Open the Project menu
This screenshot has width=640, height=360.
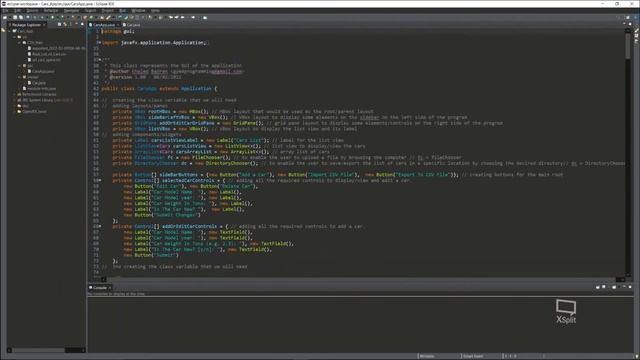(108, 11)
